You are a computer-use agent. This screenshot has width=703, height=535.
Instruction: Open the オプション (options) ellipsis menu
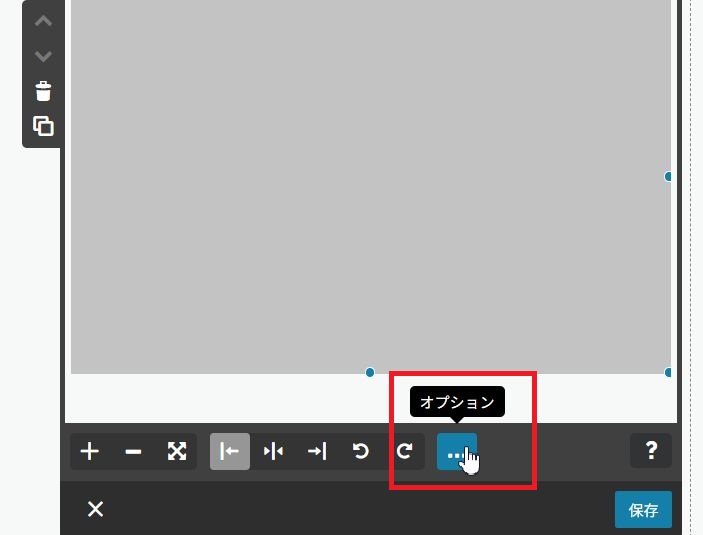pos(457,451)
